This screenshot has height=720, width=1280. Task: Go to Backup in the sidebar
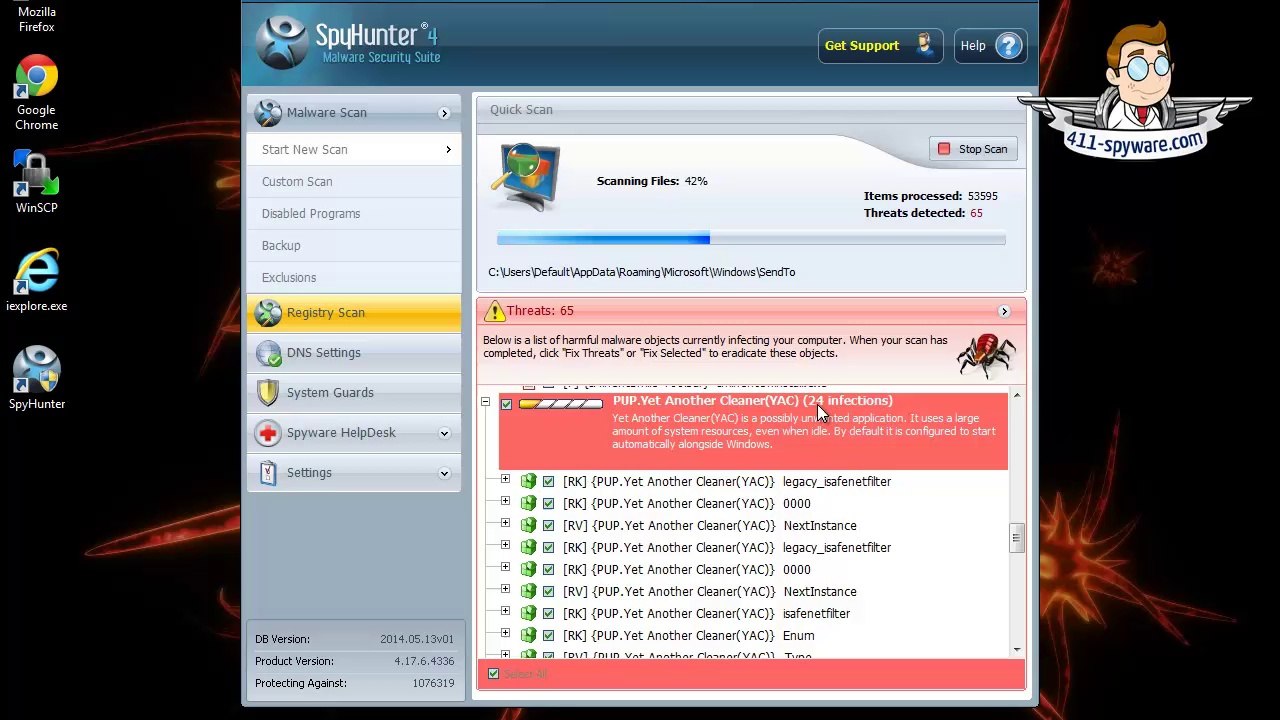[x=354, y=246]
